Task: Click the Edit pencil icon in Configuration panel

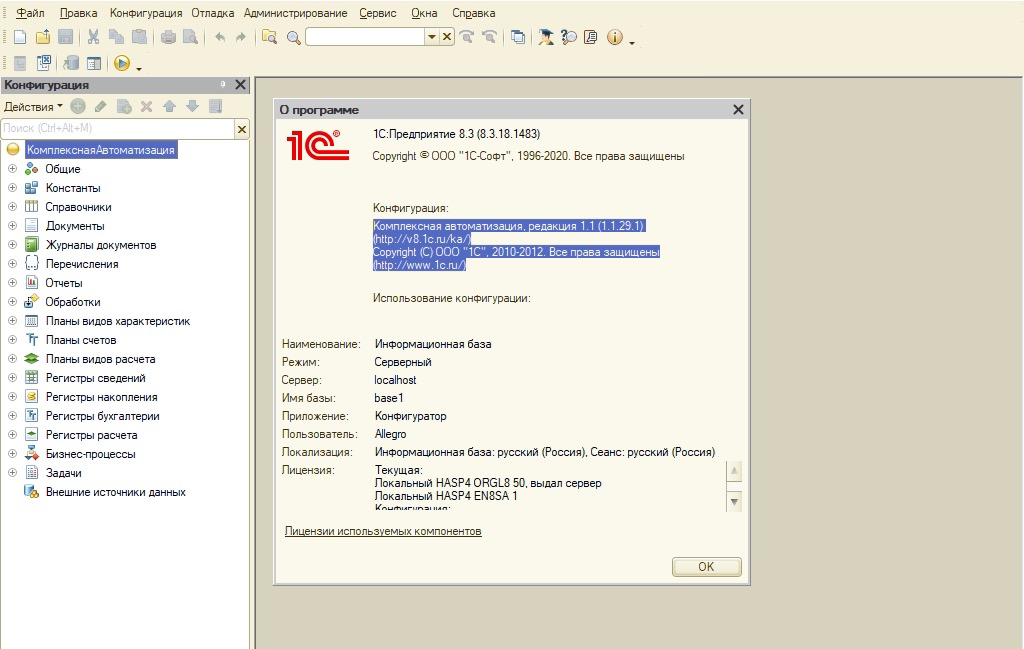Action: [101, 106]
